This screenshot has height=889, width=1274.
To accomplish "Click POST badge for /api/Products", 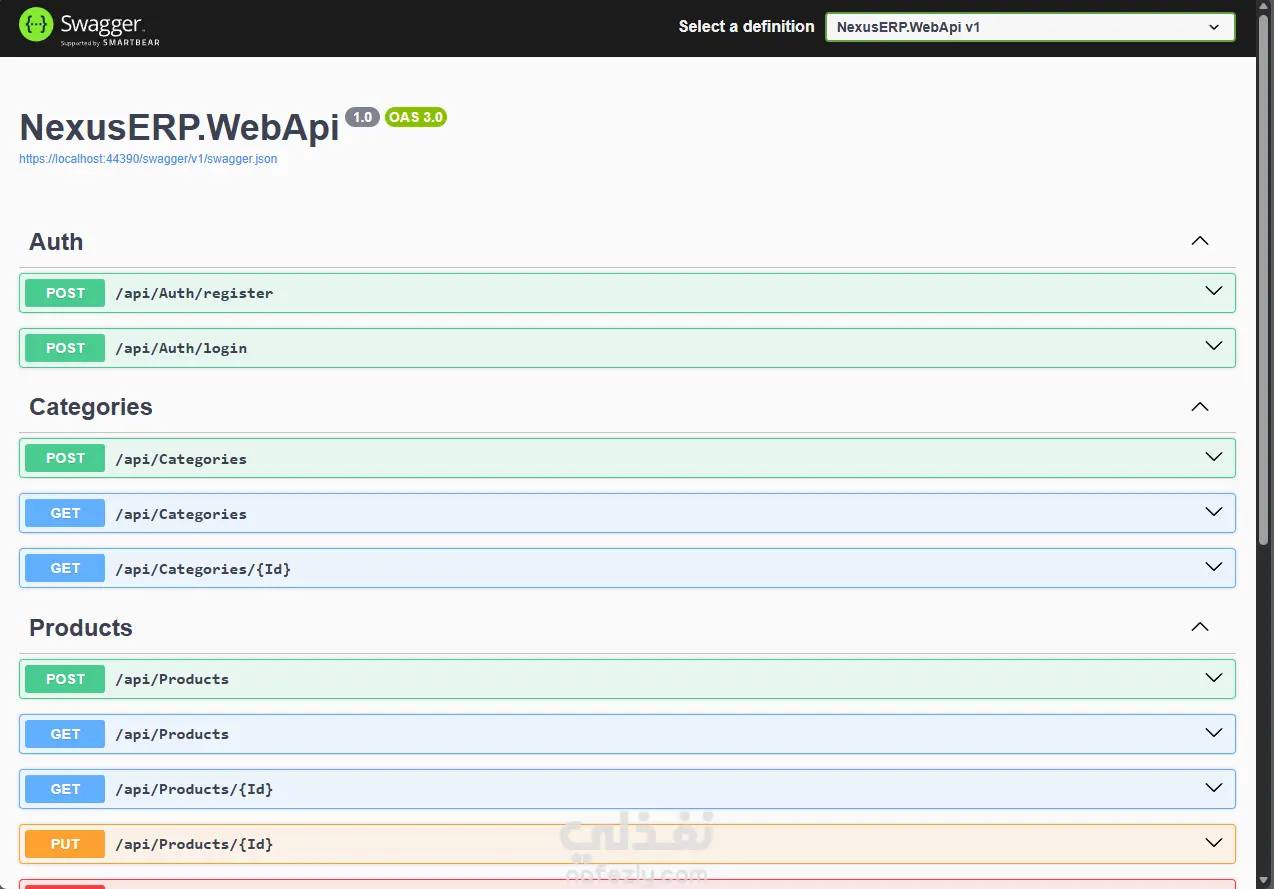I will tap(65, 679).
